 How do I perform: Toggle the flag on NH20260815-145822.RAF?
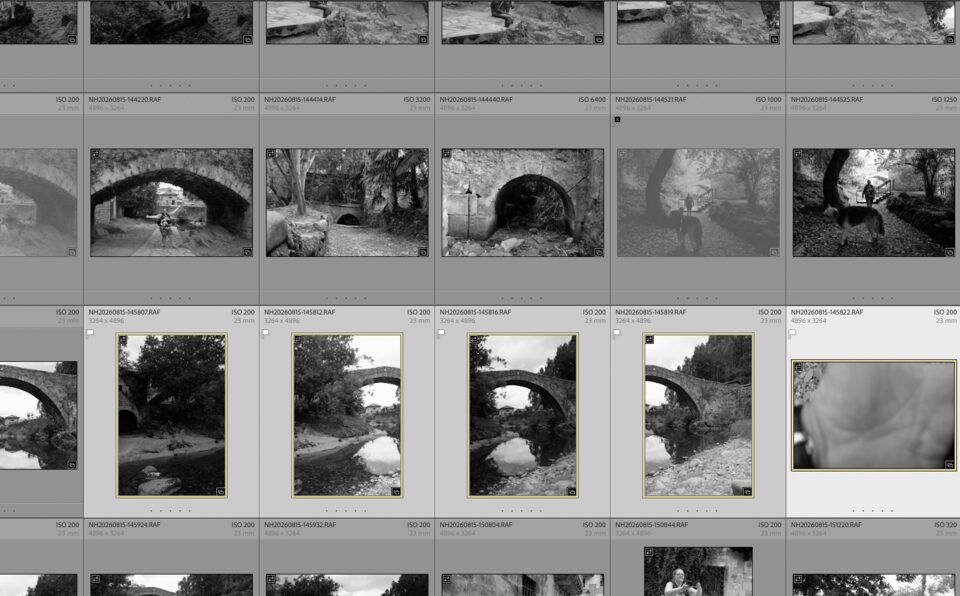[793, 333]
